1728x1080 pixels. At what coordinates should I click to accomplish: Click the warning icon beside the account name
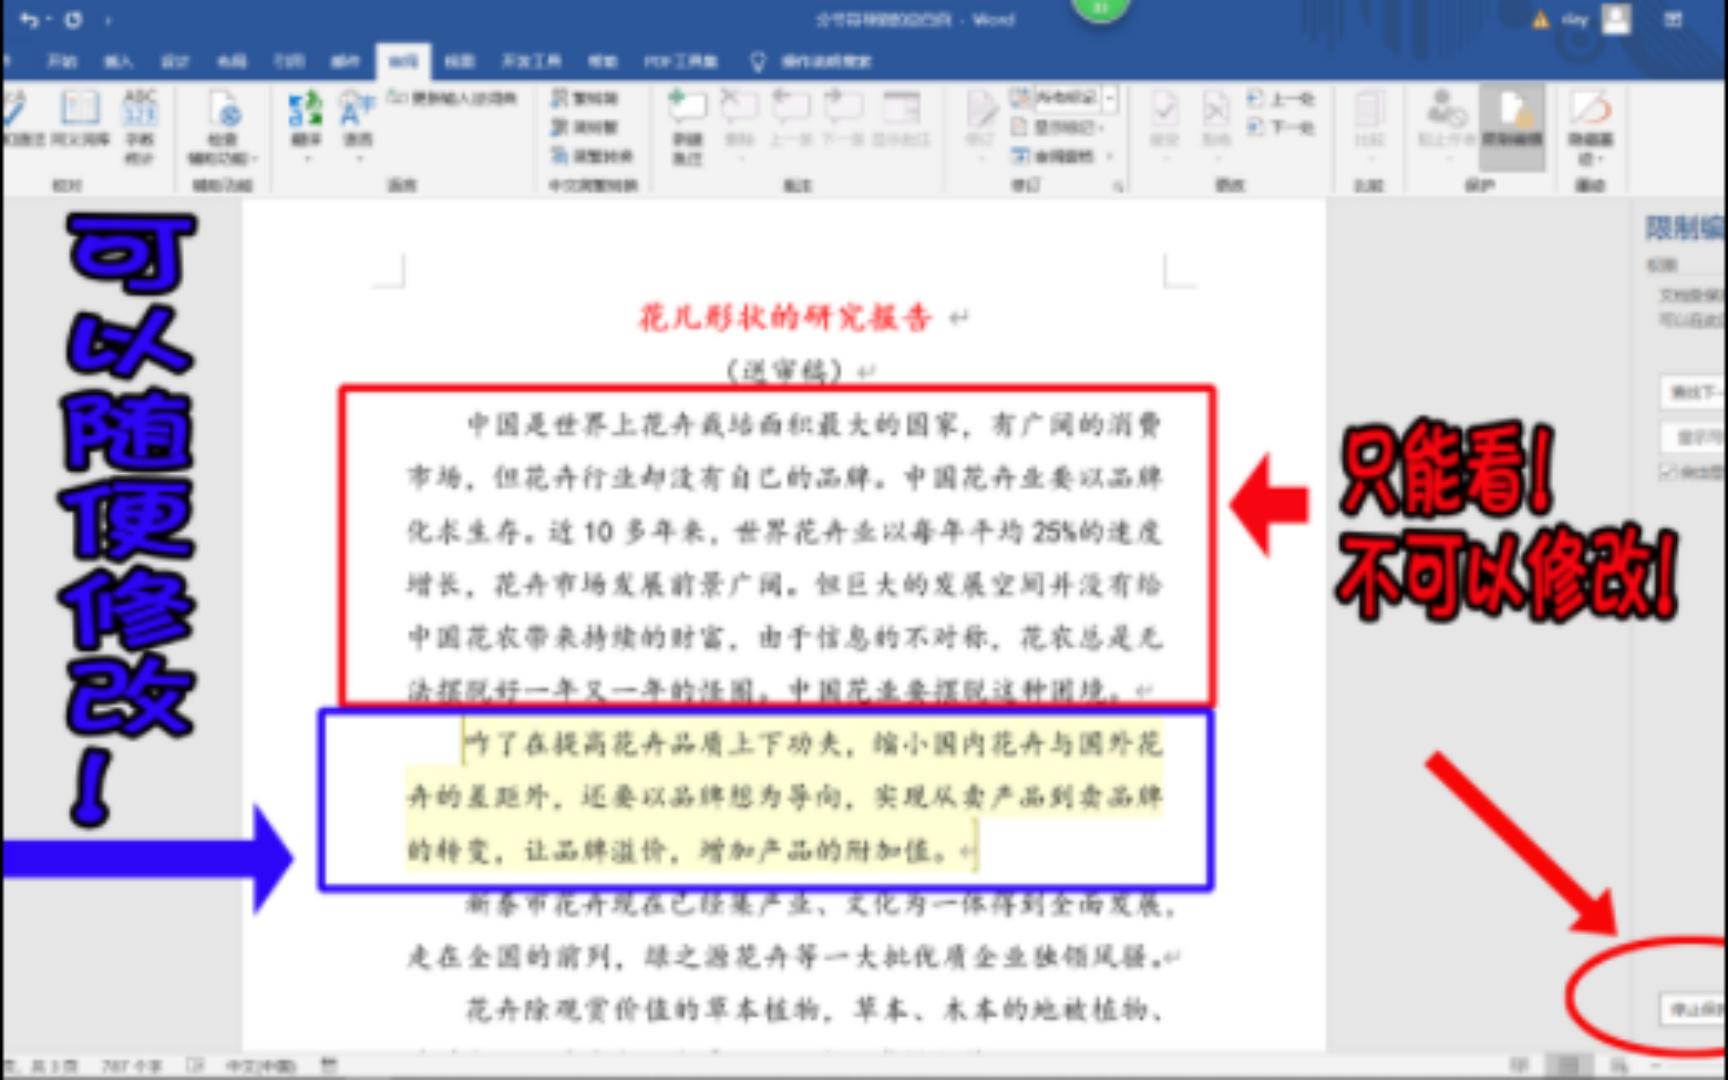1541,20
